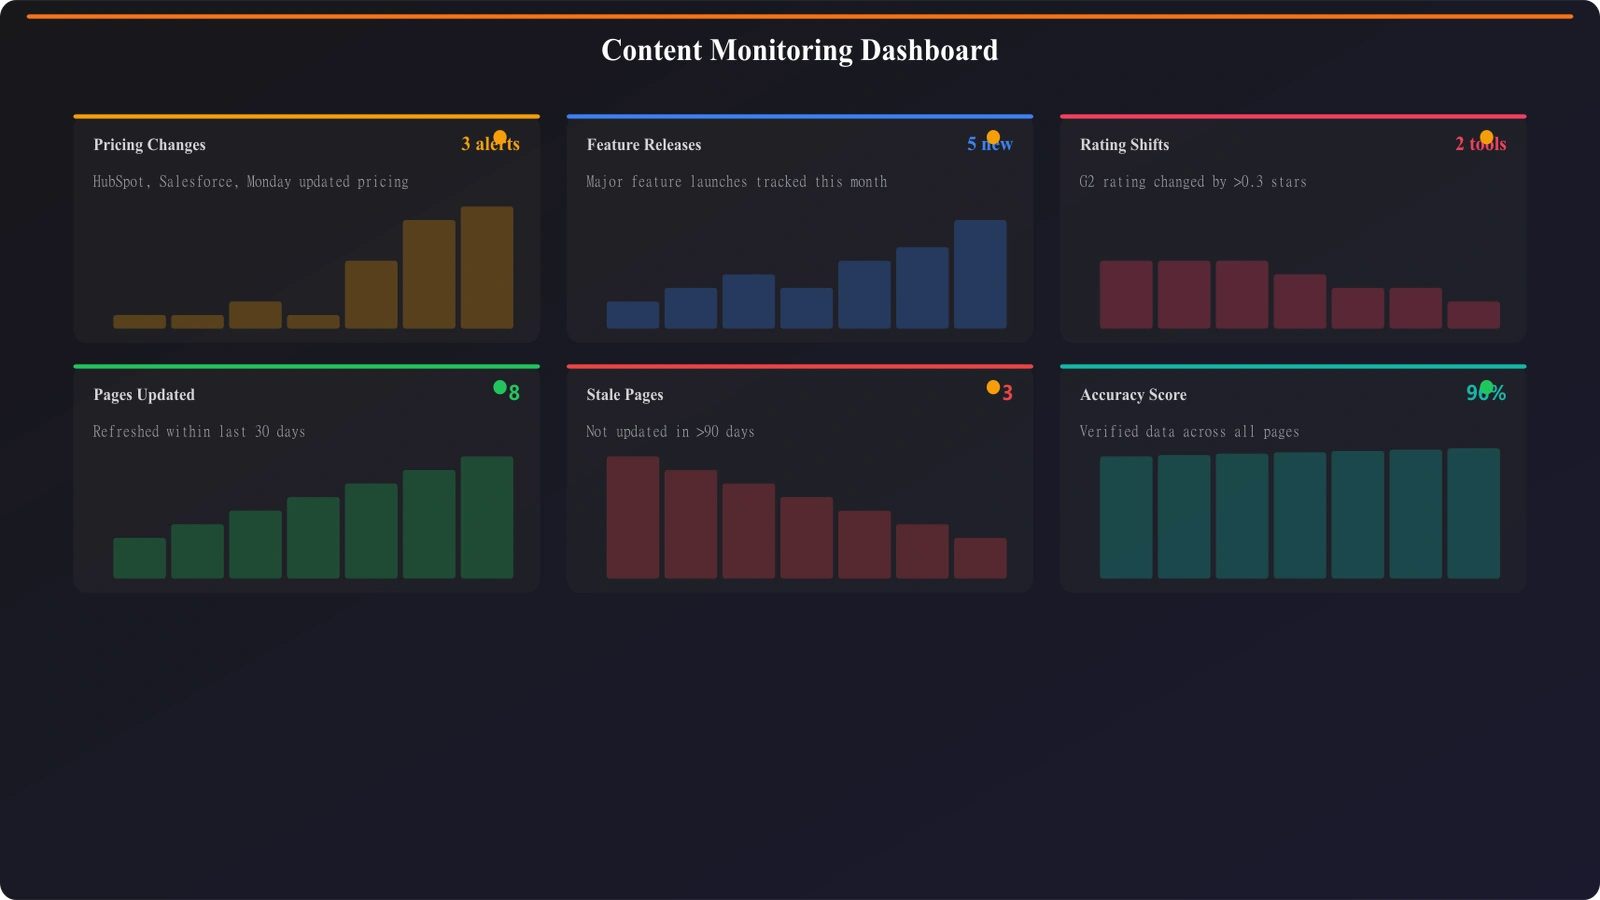Viewport: 1600px width, 900px height.
Task: Expand the Accuracy Score card
Action: click(1292, 478)
